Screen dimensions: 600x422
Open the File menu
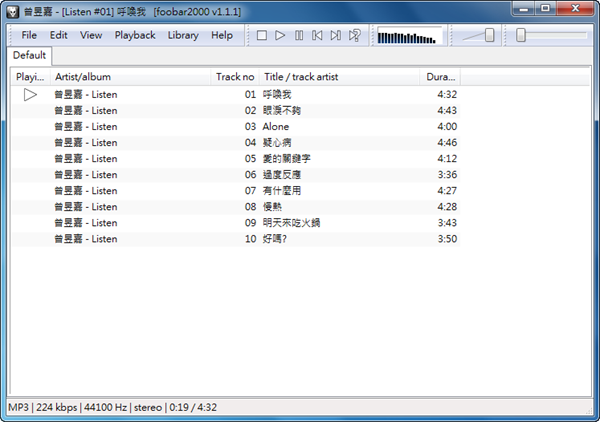pos(29,35)
